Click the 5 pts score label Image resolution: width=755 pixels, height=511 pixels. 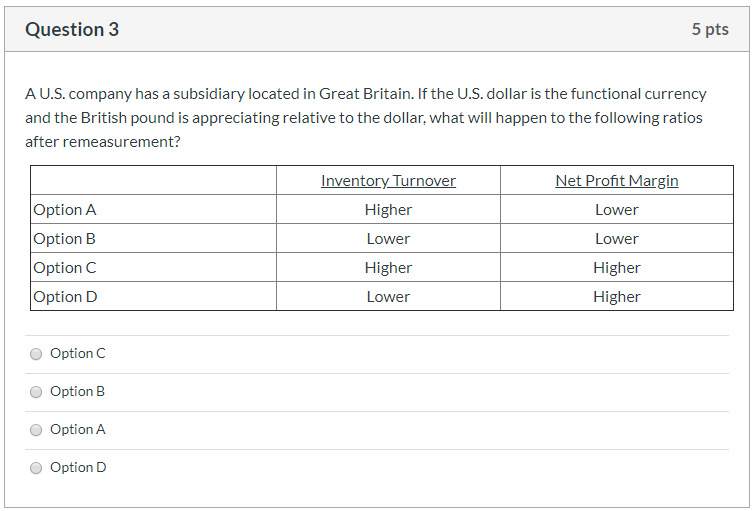[x=710, y=29]
